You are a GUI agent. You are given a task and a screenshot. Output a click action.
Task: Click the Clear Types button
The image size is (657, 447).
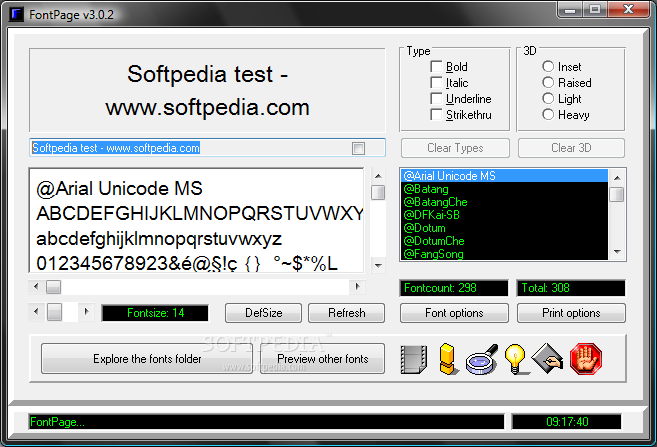(x=455, y=148)
